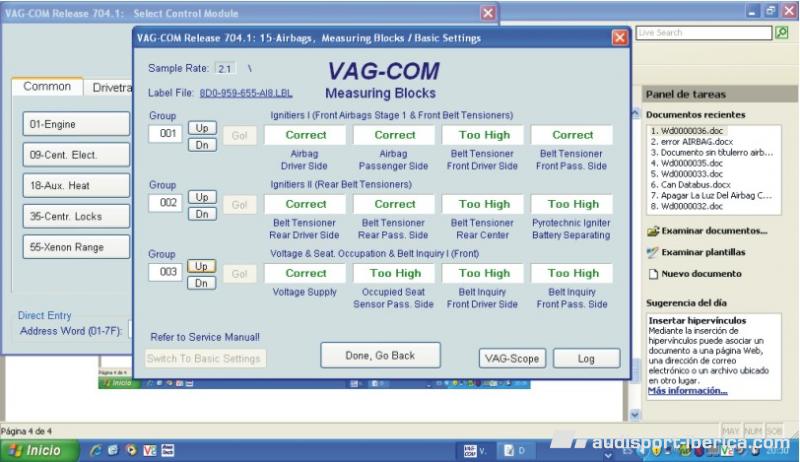Click the Examinar plantillas icon
Screen dimensions: 800x462
[x=653, y=252]
